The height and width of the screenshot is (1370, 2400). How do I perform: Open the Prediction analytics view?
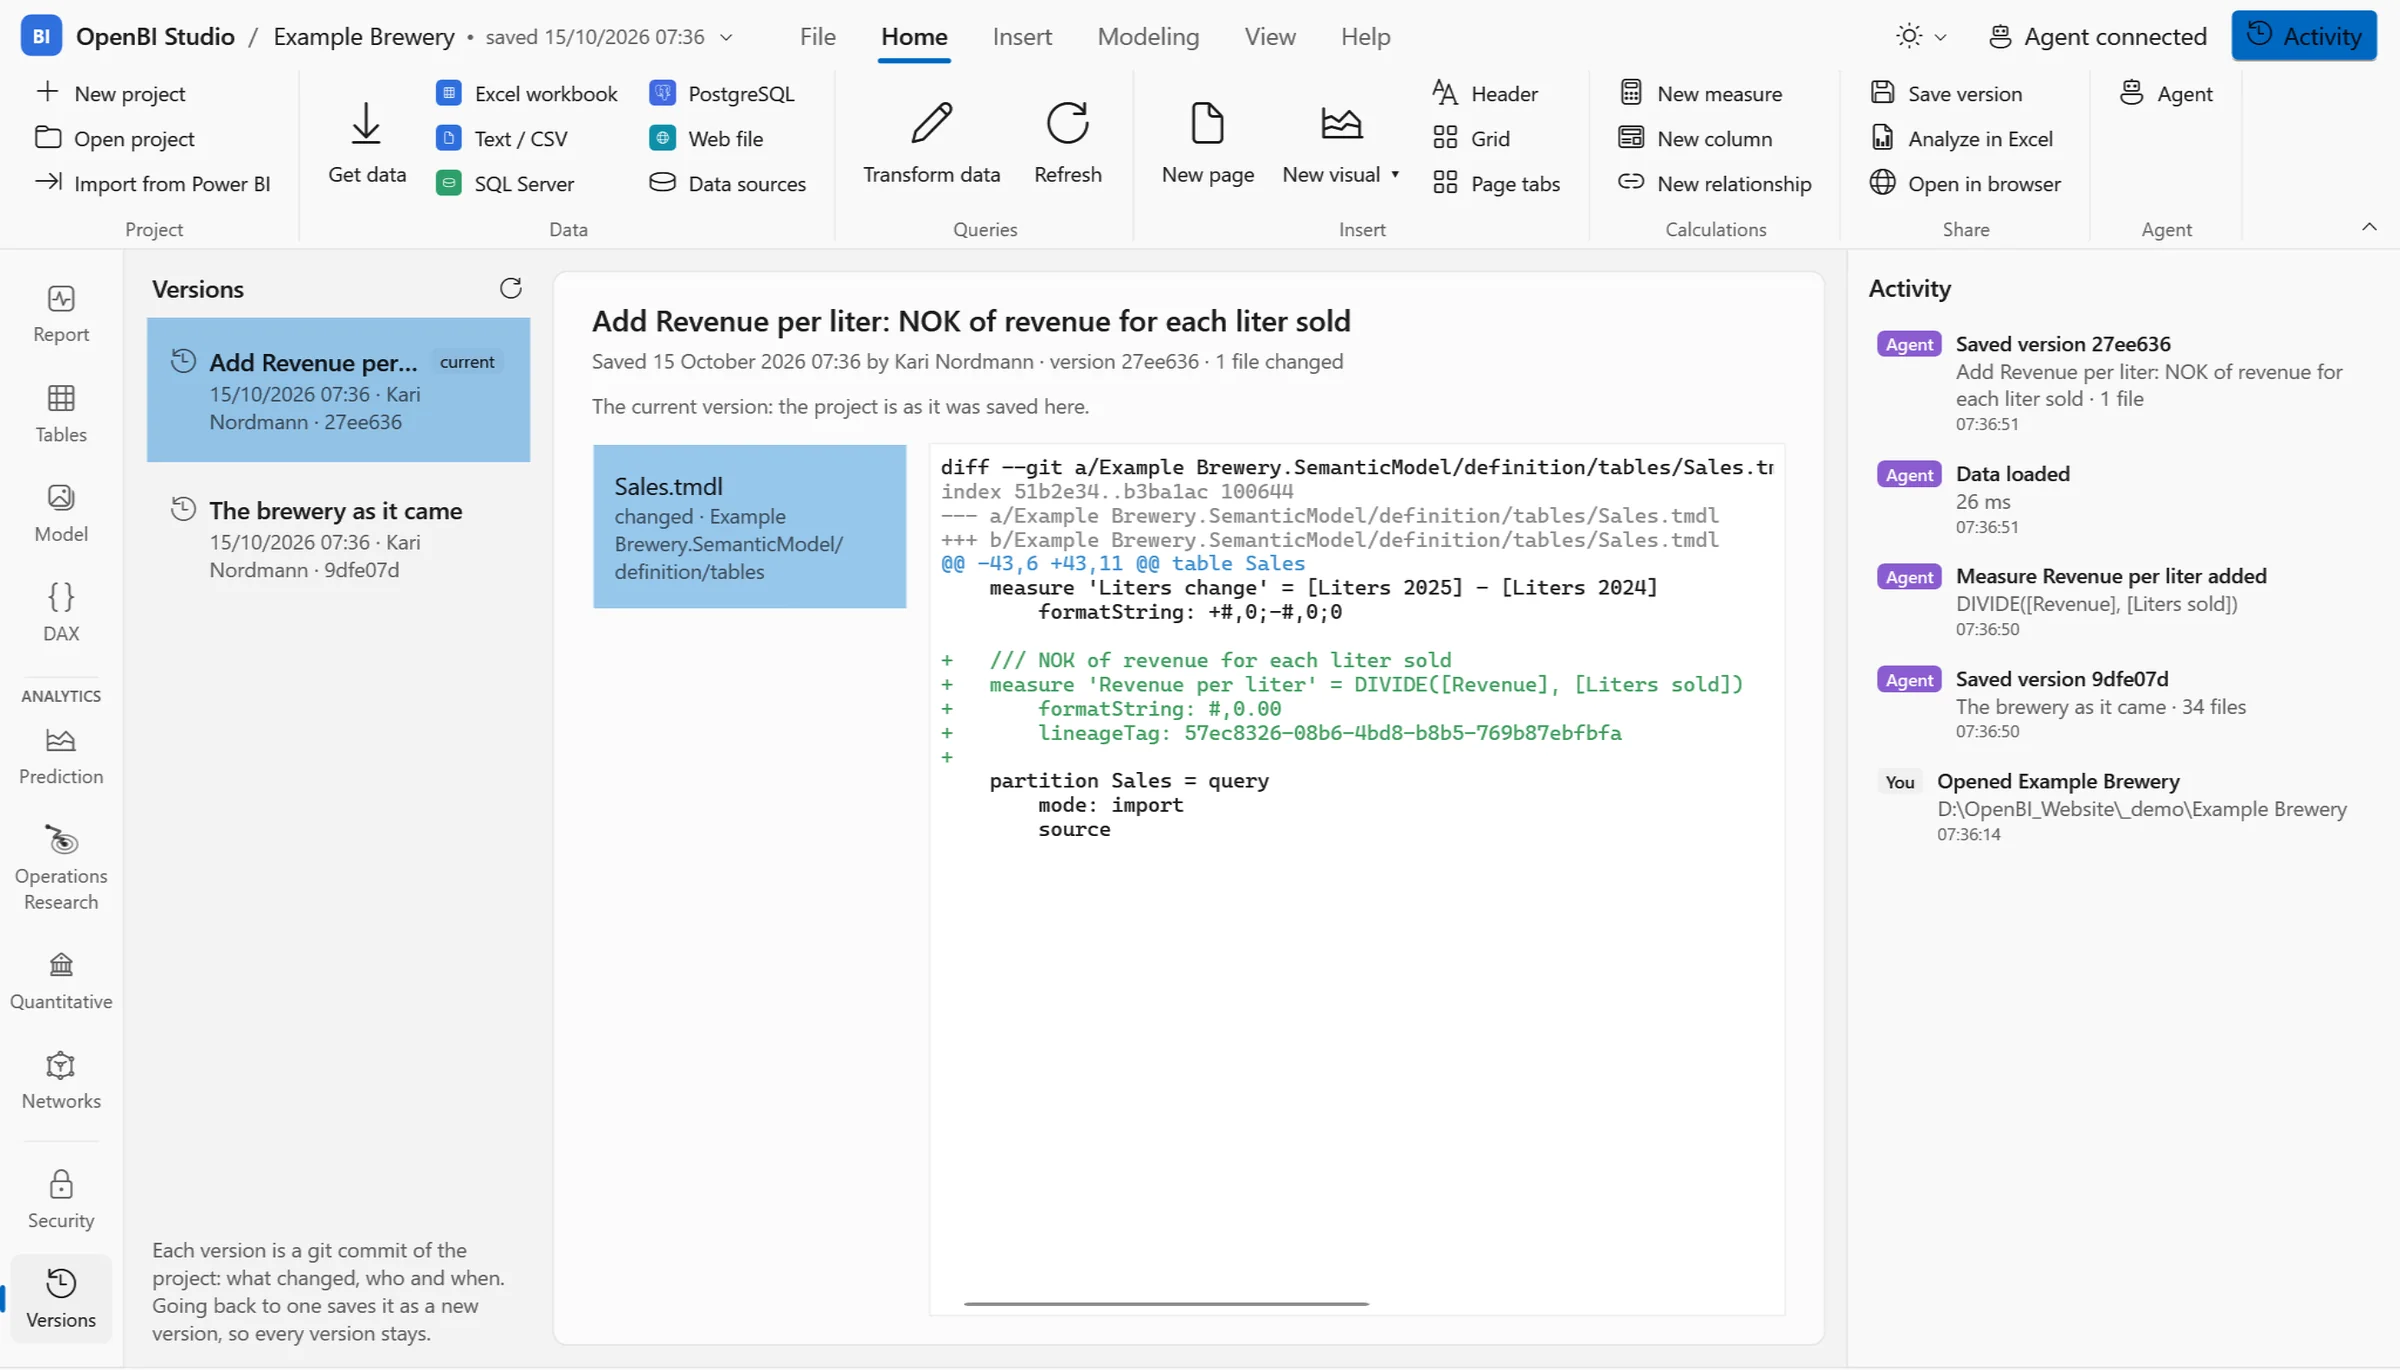click(61, 756)
